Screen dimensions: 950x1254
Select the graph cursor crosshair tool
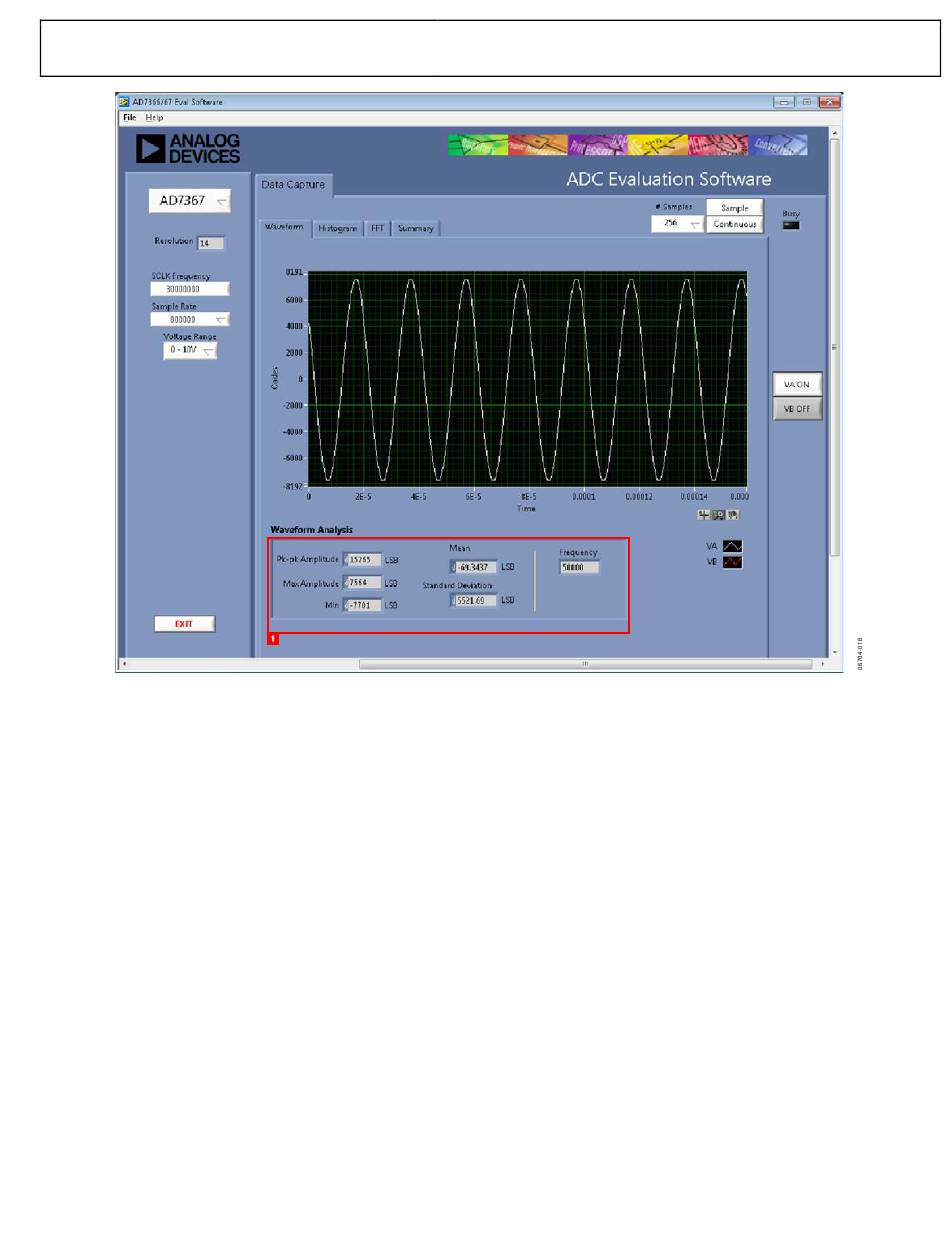[x=705, y=515]
